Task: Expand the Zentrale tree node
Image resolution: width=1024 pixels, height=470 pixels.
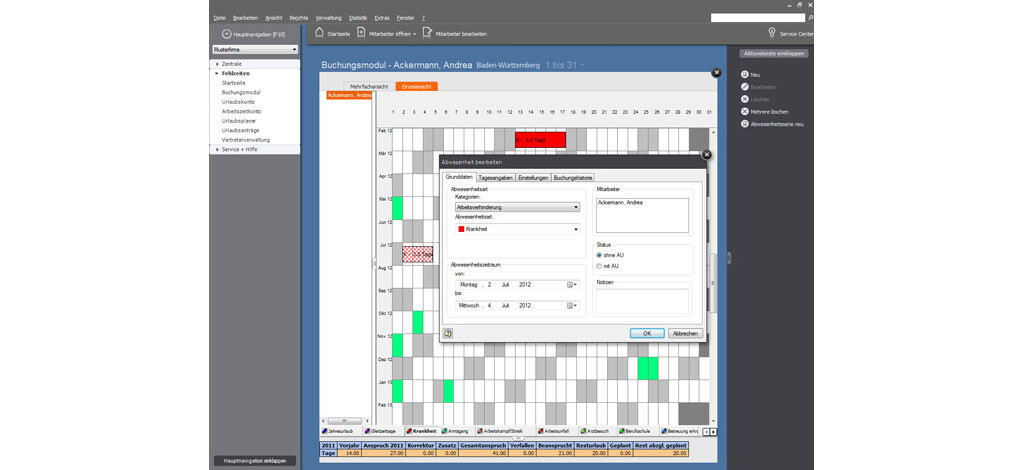Action: tap(216, 64)
